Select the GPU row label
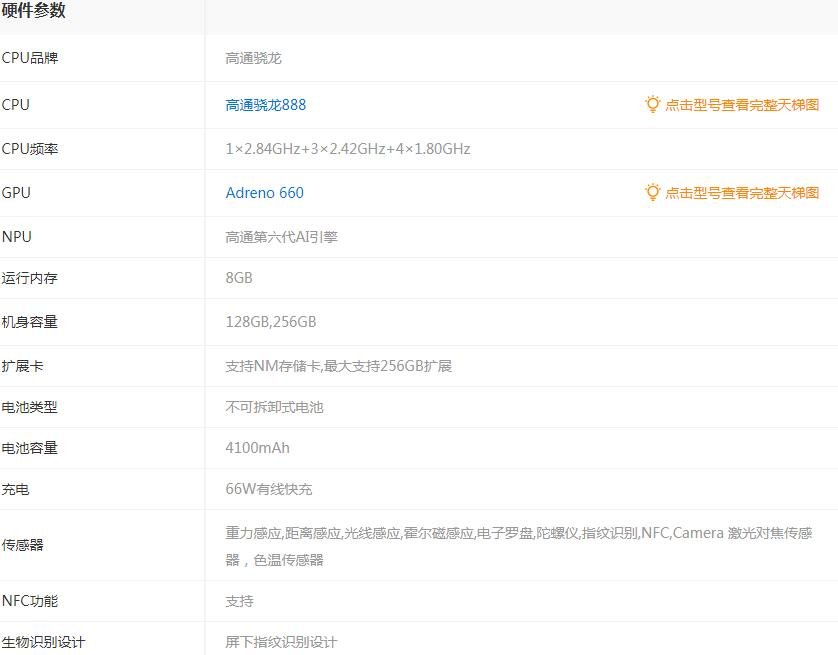Image resolution: width=838 pixels, height=655 pixels. [16, 192]
